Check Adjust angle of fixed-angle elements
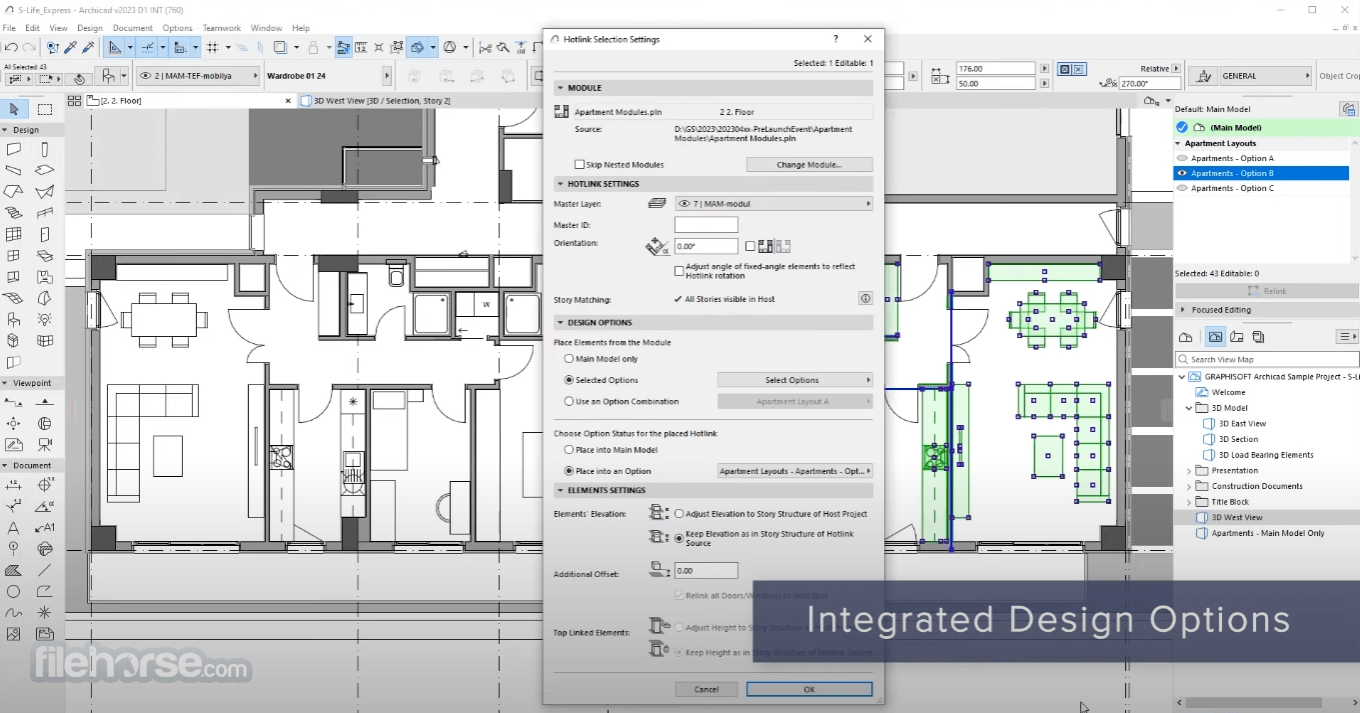The width and height of the screenshot is (1360, 713). [x=679, y=271]
